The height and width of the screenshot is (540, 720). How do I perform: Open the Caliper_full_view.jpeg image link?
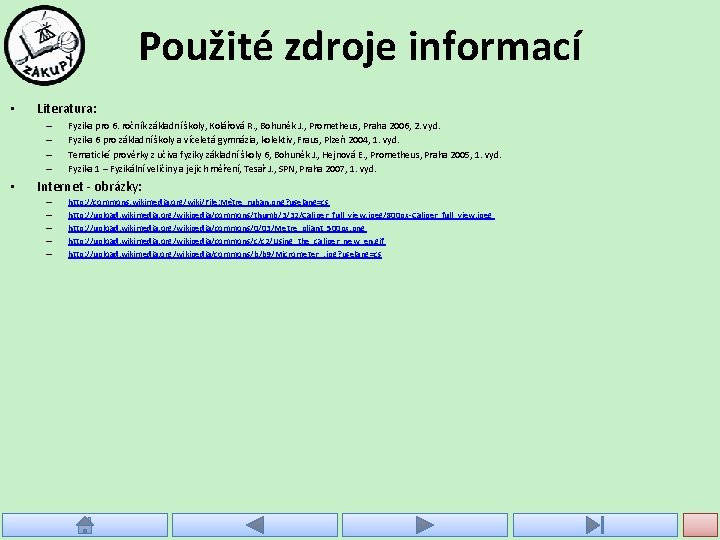(281, 215)
